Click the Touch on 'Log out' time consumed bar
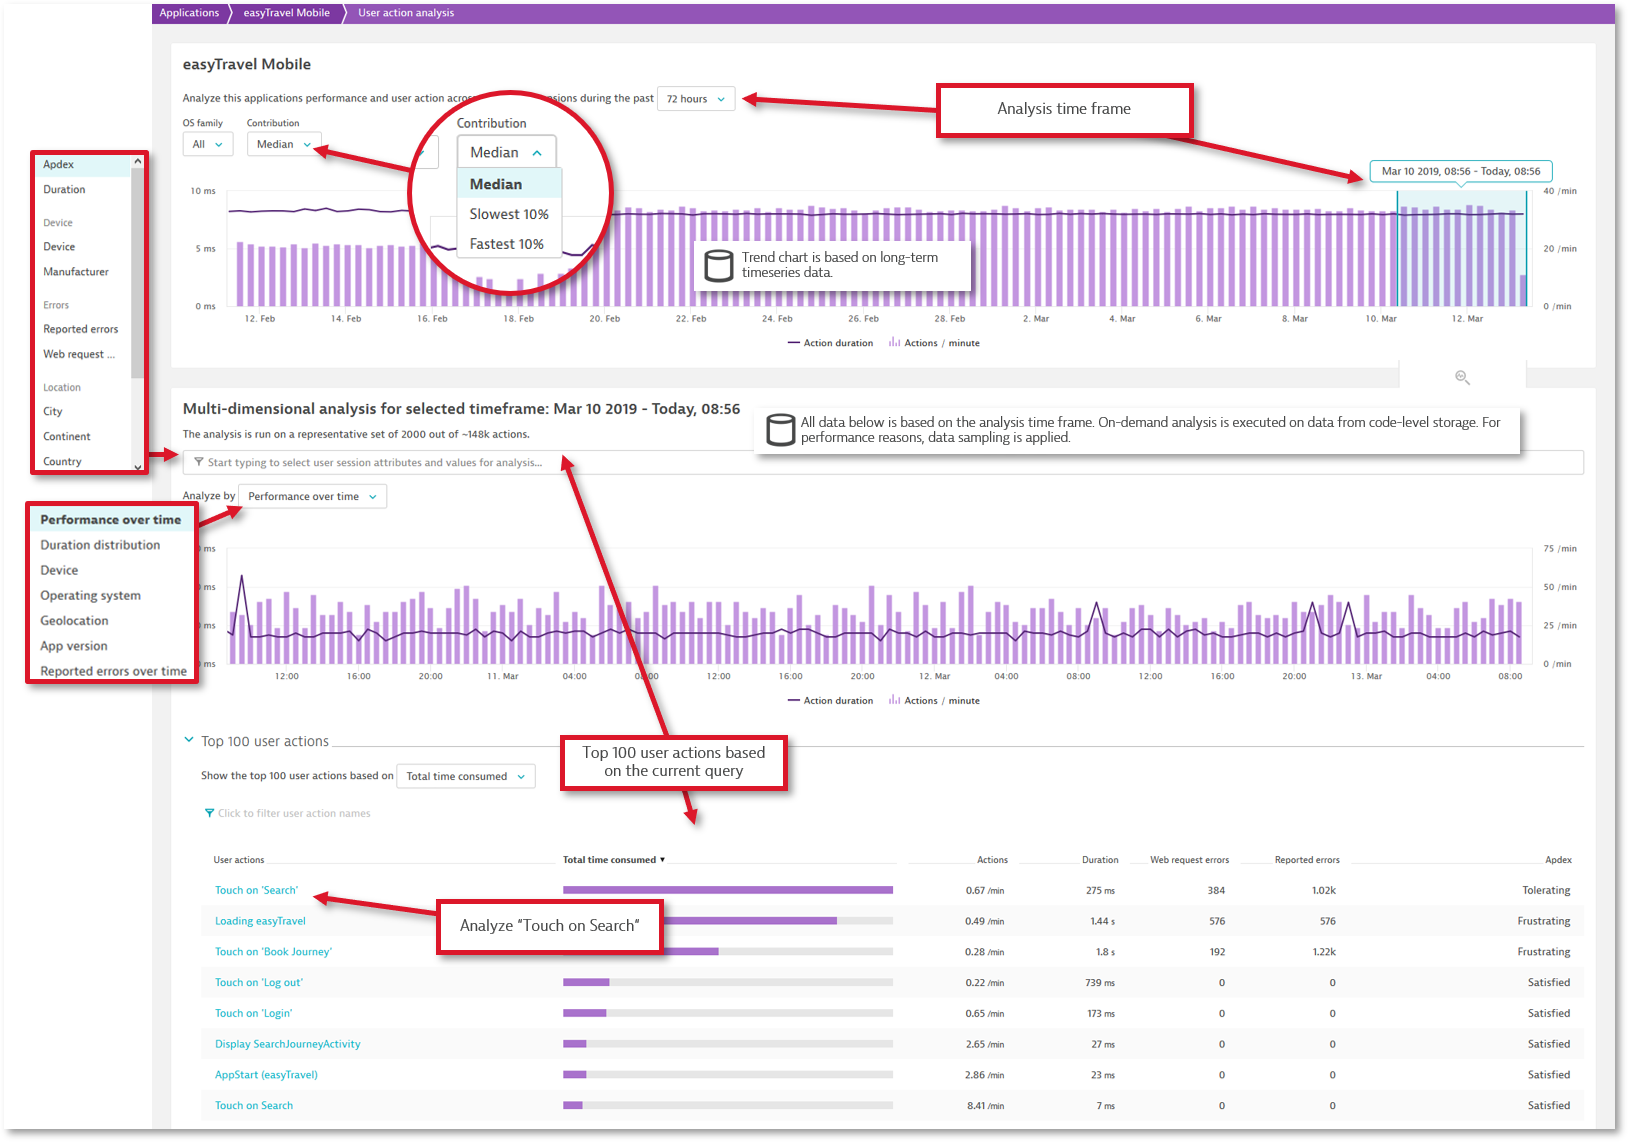The width and height of the screenshot is (1628, 1142). click(728, 982)
